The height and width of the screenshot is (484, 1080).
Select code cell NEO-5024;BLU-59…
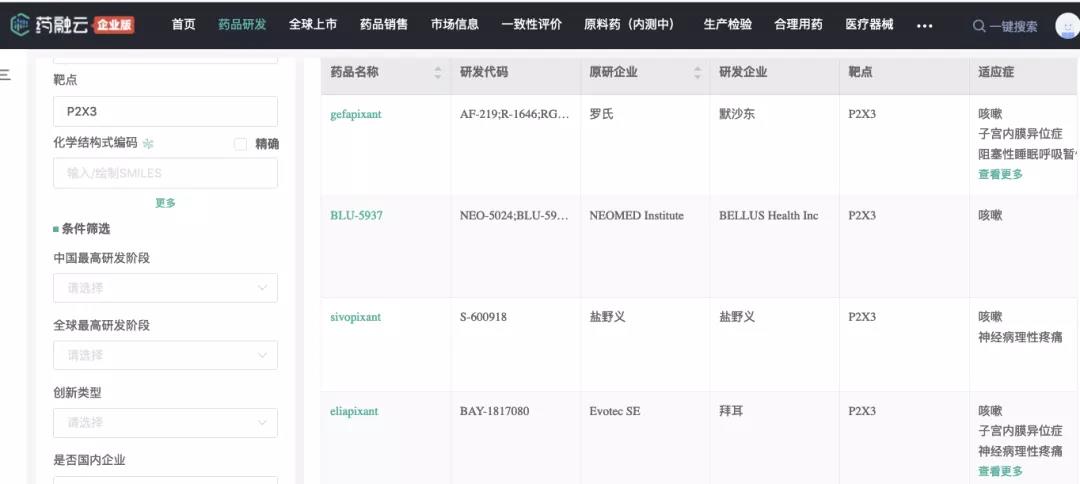coord(515,215)
